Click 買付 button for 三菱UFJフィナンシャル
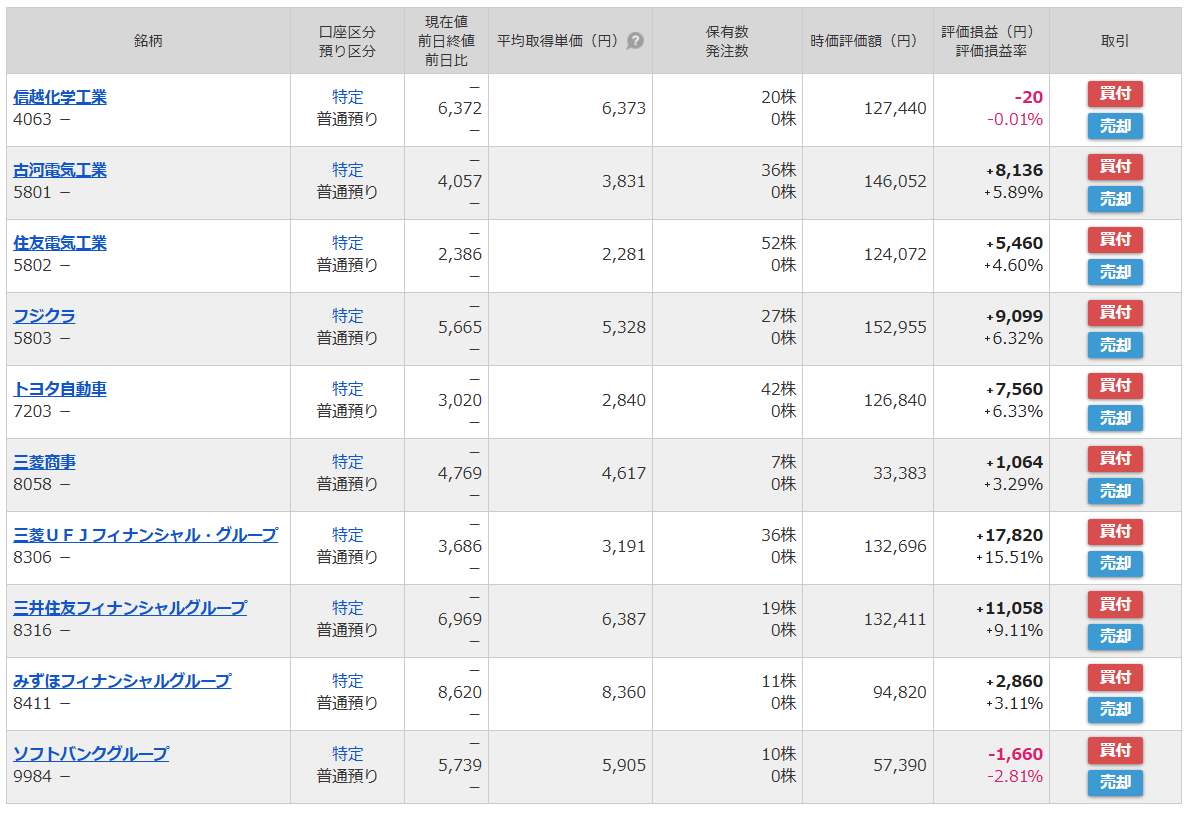Image resolution: width=1185 pixels, height=814 pixels. [1115, 531]
